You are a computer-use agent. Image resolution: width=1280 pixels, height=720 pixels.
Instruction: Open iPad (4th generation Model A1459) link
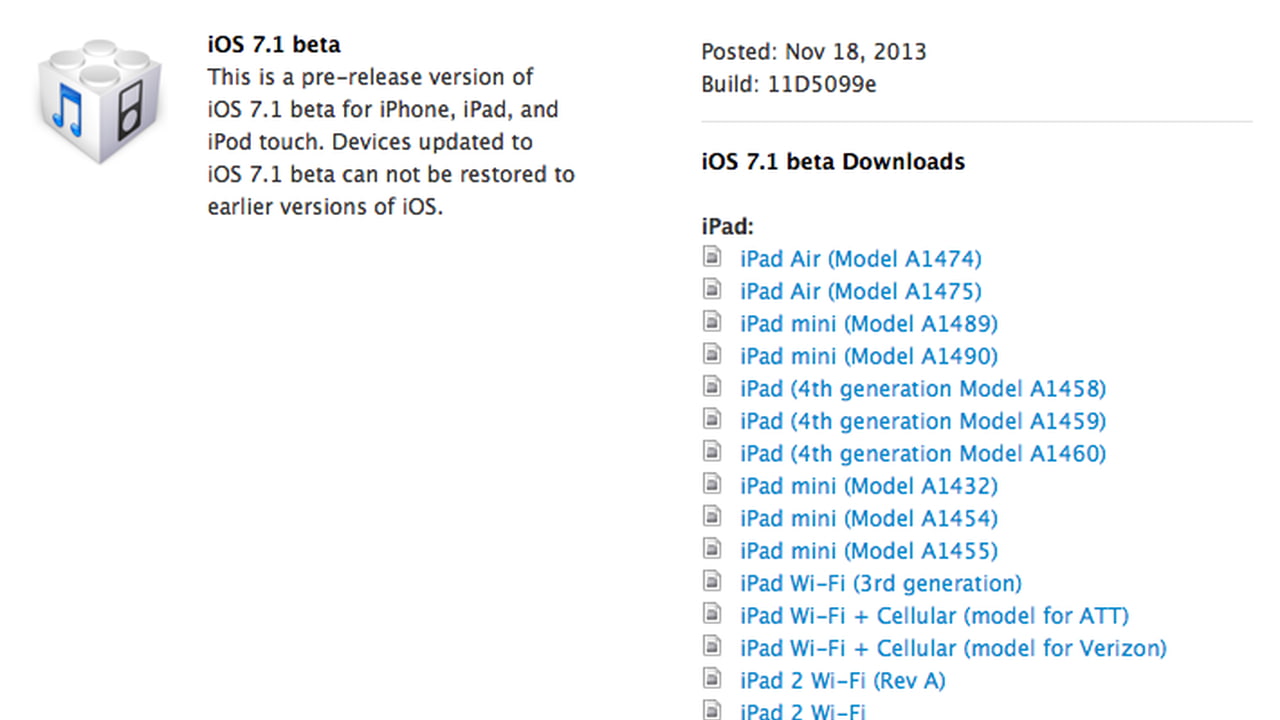pos(922,421)
